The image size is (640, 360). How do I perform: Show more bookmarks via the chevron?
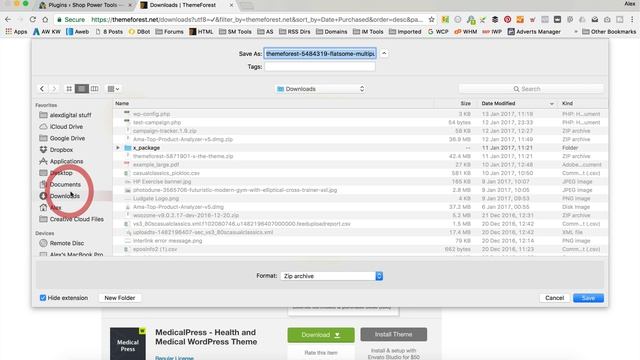[x=576, y=31]
